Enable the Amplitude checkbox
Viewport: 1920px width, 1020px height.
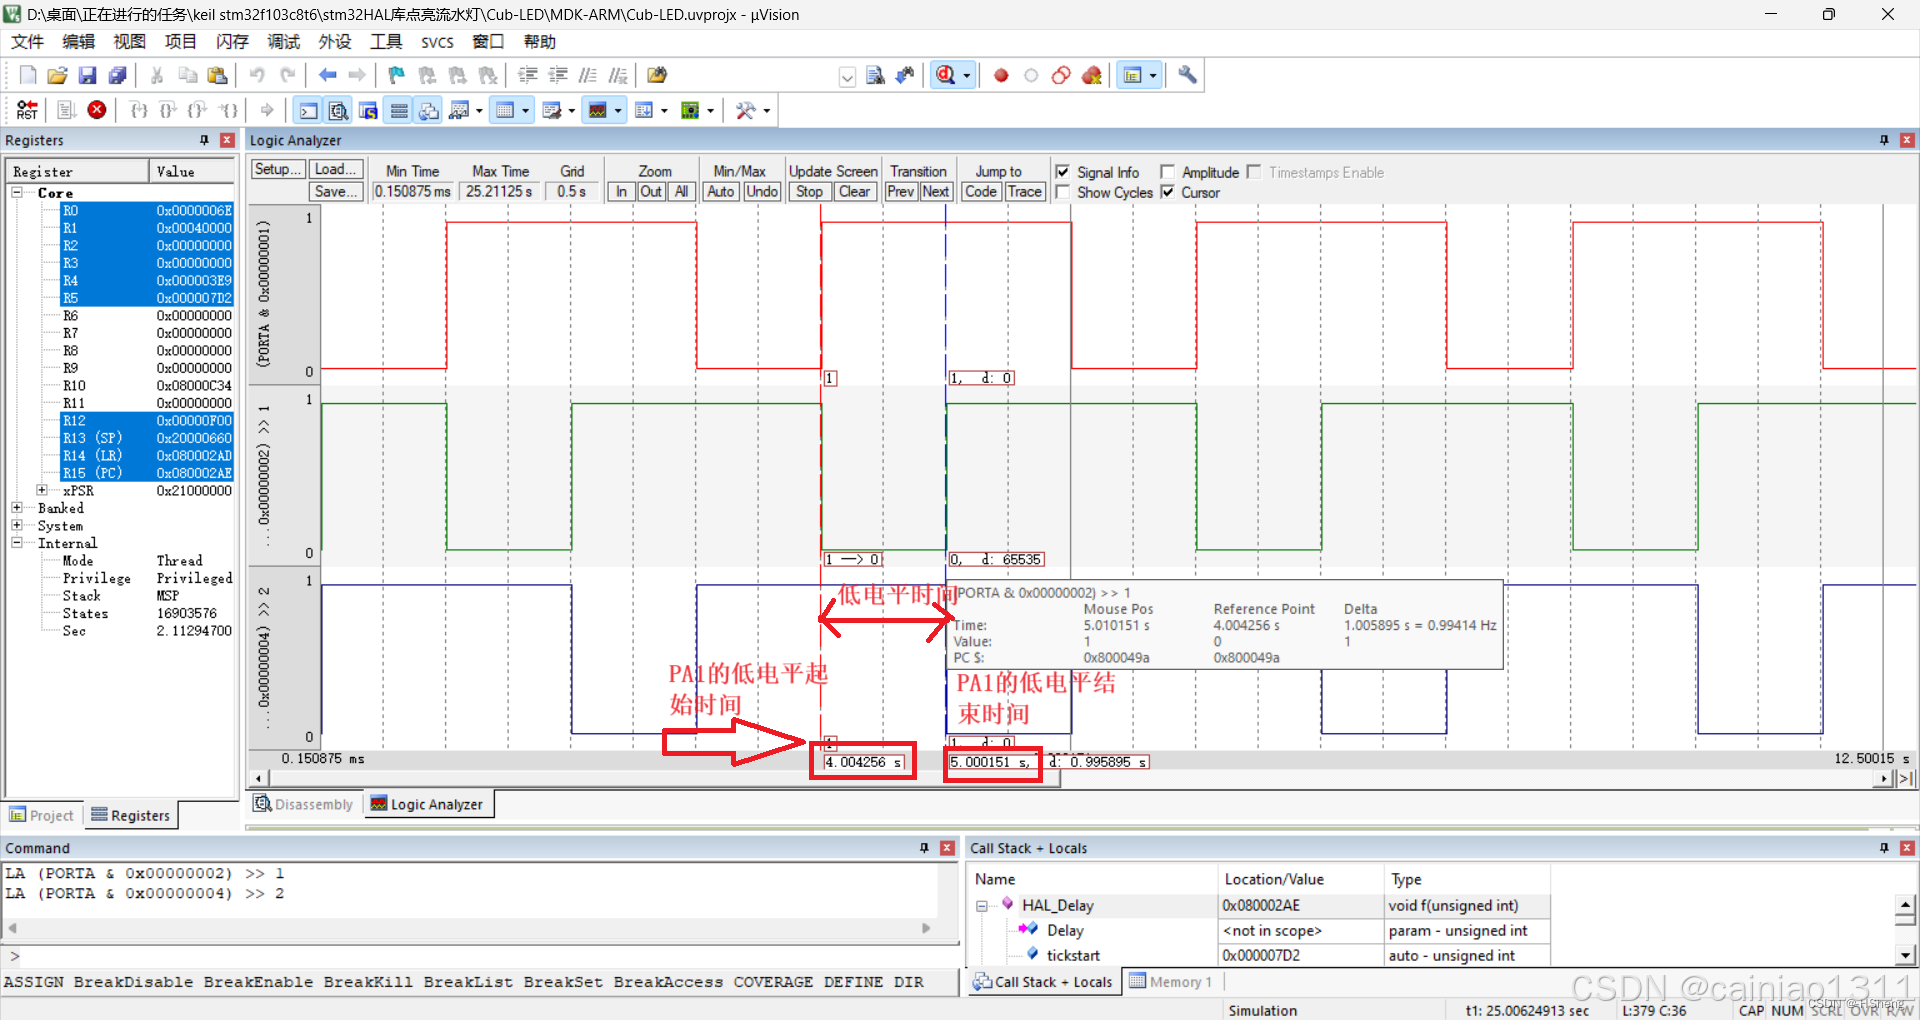1167,172
